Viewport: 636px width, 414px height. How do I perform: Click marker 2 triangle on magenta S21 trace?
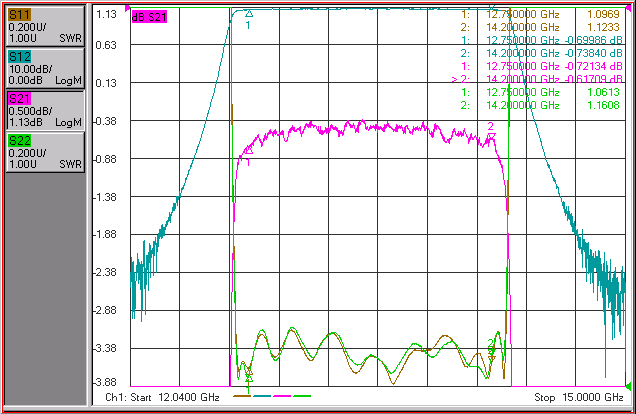(491, 136)
